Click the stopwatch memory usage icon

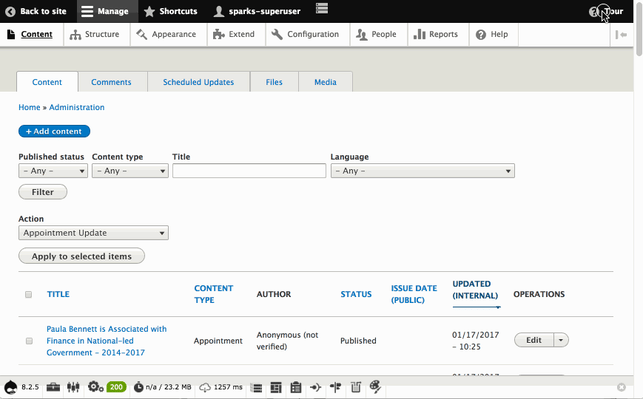coord(139,387)
